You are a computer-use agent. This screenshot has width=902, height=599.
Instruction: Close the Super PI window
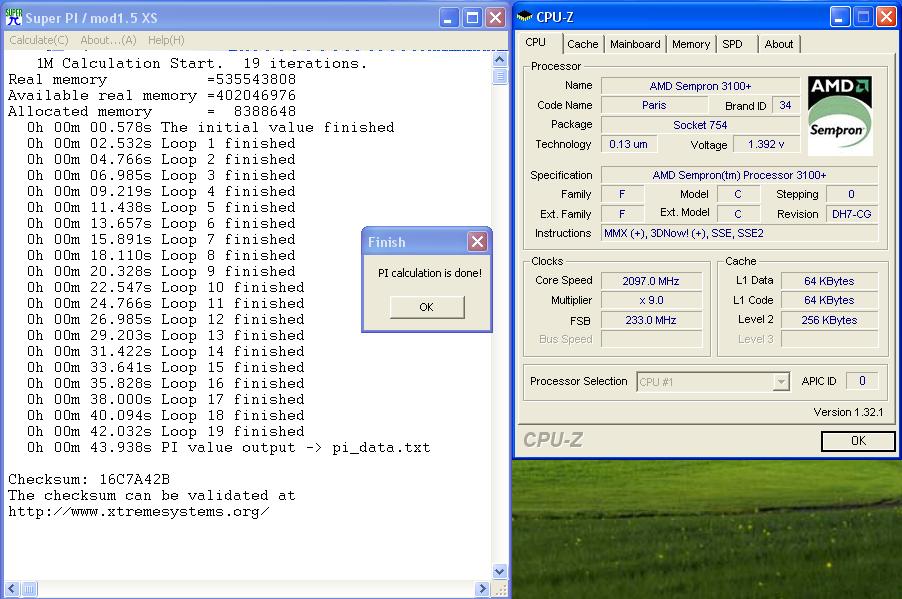[x=495, y=18]
